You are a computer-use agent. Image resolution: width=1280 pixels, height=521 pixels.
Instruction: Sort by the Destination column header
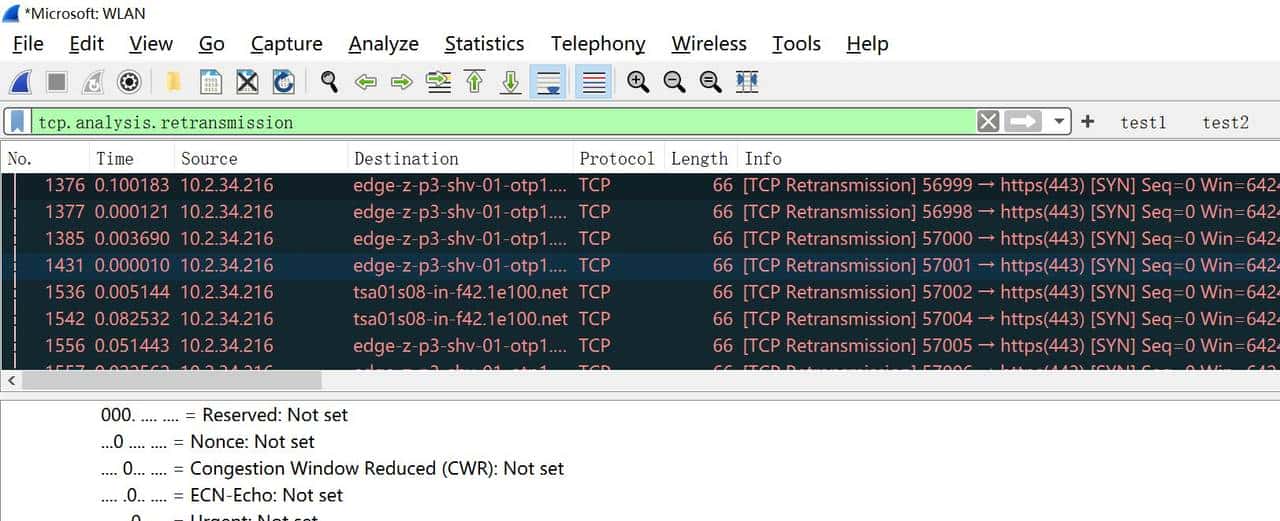point(461,158)
